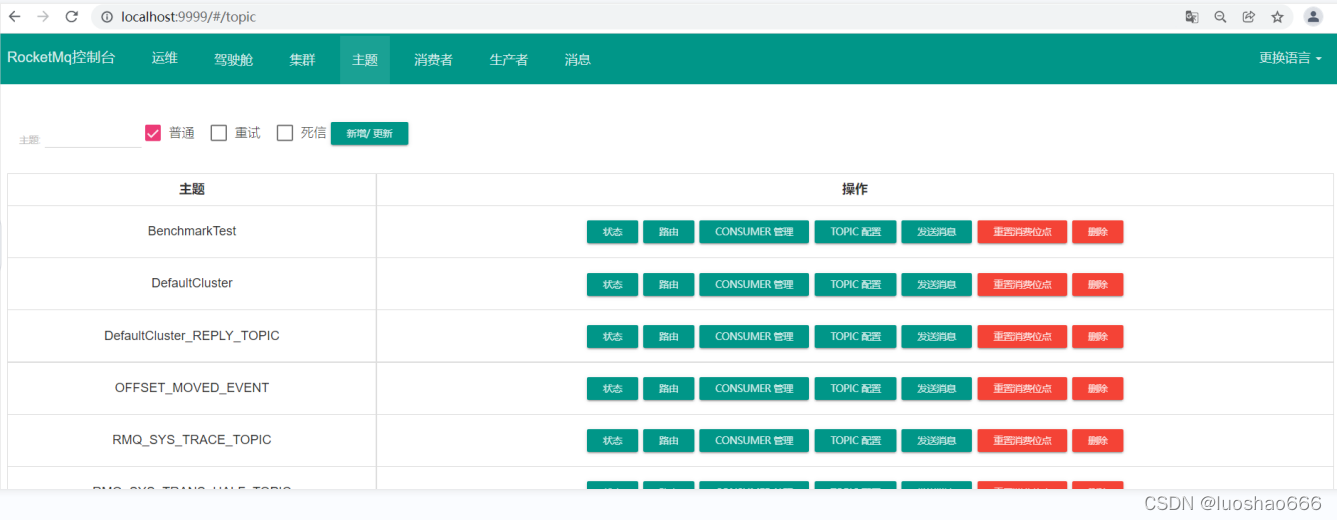Viewport: 1337px width, 520px height.
Task: Click the RMQ_SYS_TRACE_TOPIC topic name
Action: (x=192, y=440)
